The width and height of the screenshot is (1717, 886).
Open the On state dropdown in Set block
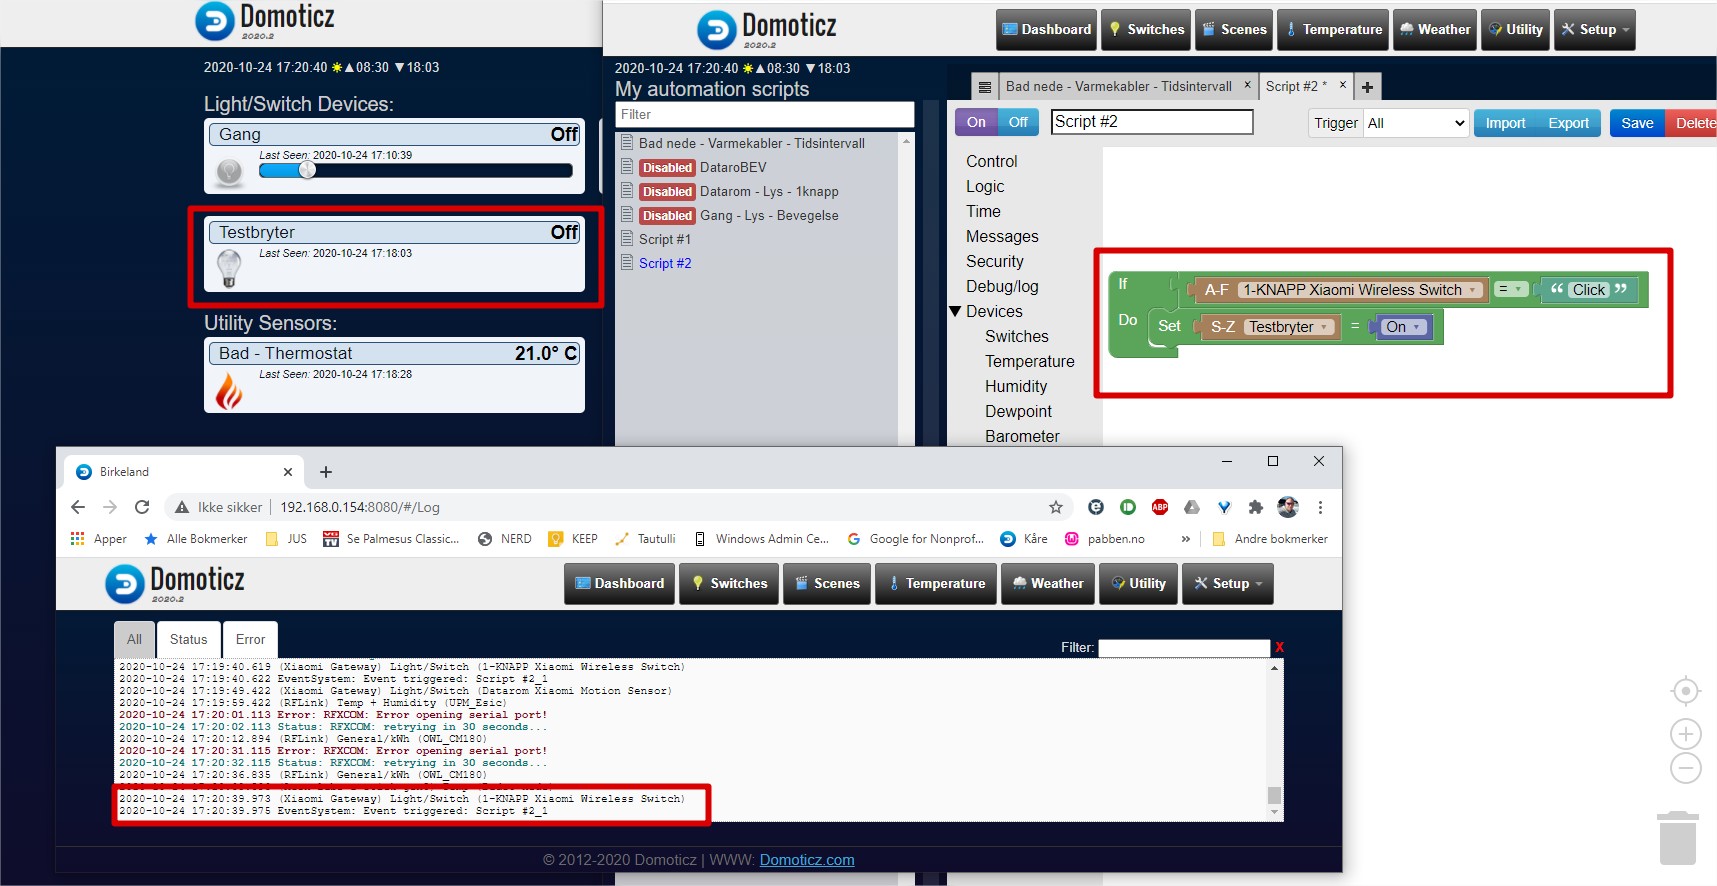pyautogui.click(x=1403, y=327)
